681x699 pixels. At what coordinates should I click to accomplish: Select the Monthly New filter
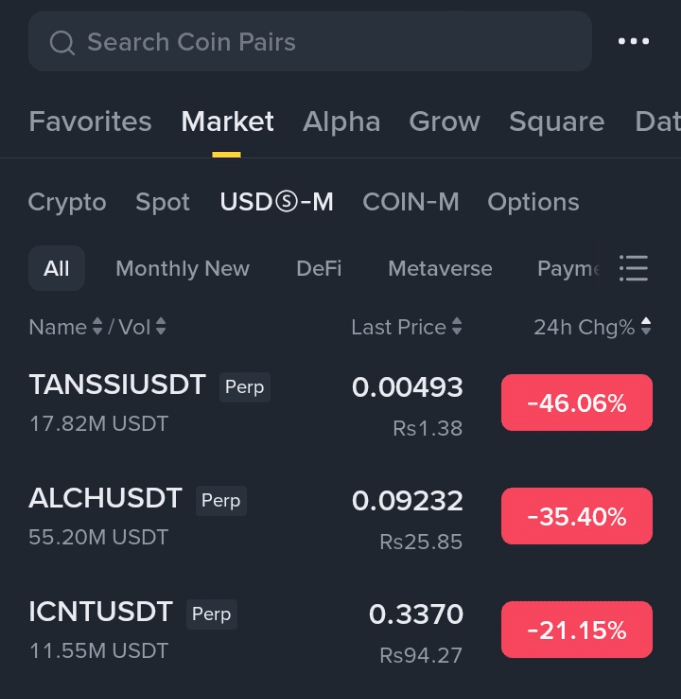tap(183, 268)
